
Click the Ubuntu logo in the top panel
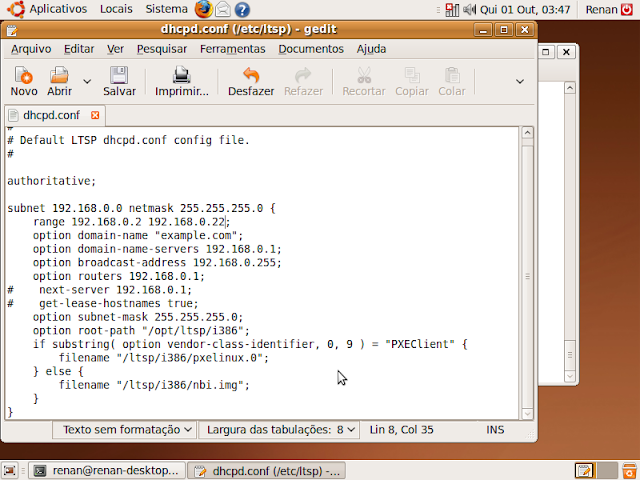(x=16, y=9)
